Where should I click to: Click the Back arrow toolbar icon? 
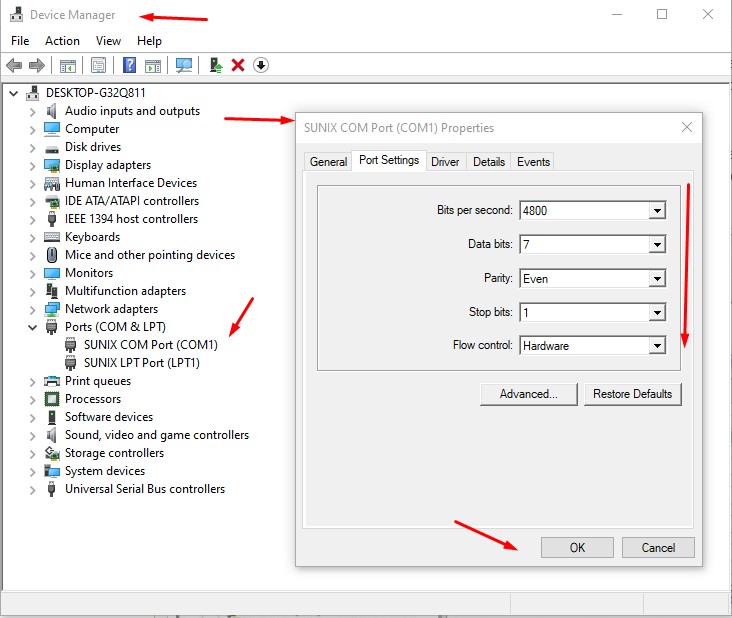pos(14,65)
